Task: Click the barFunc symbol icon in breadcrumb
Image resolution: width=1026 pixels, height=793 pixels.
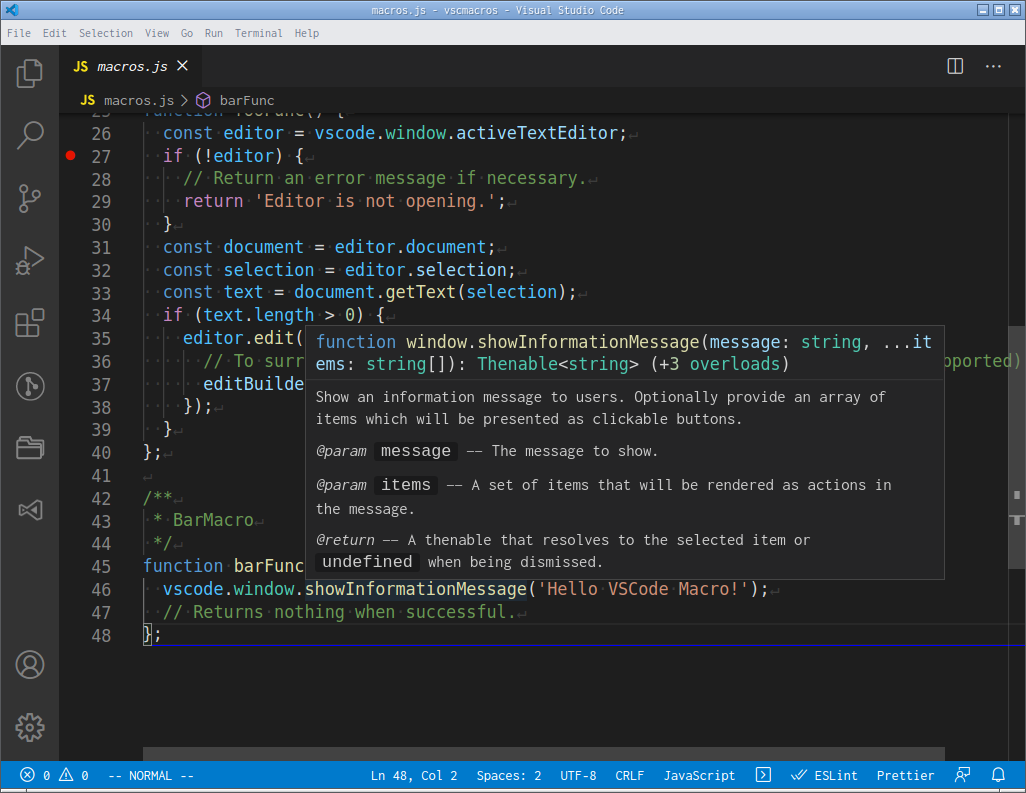Action: (x=203, y=100)
